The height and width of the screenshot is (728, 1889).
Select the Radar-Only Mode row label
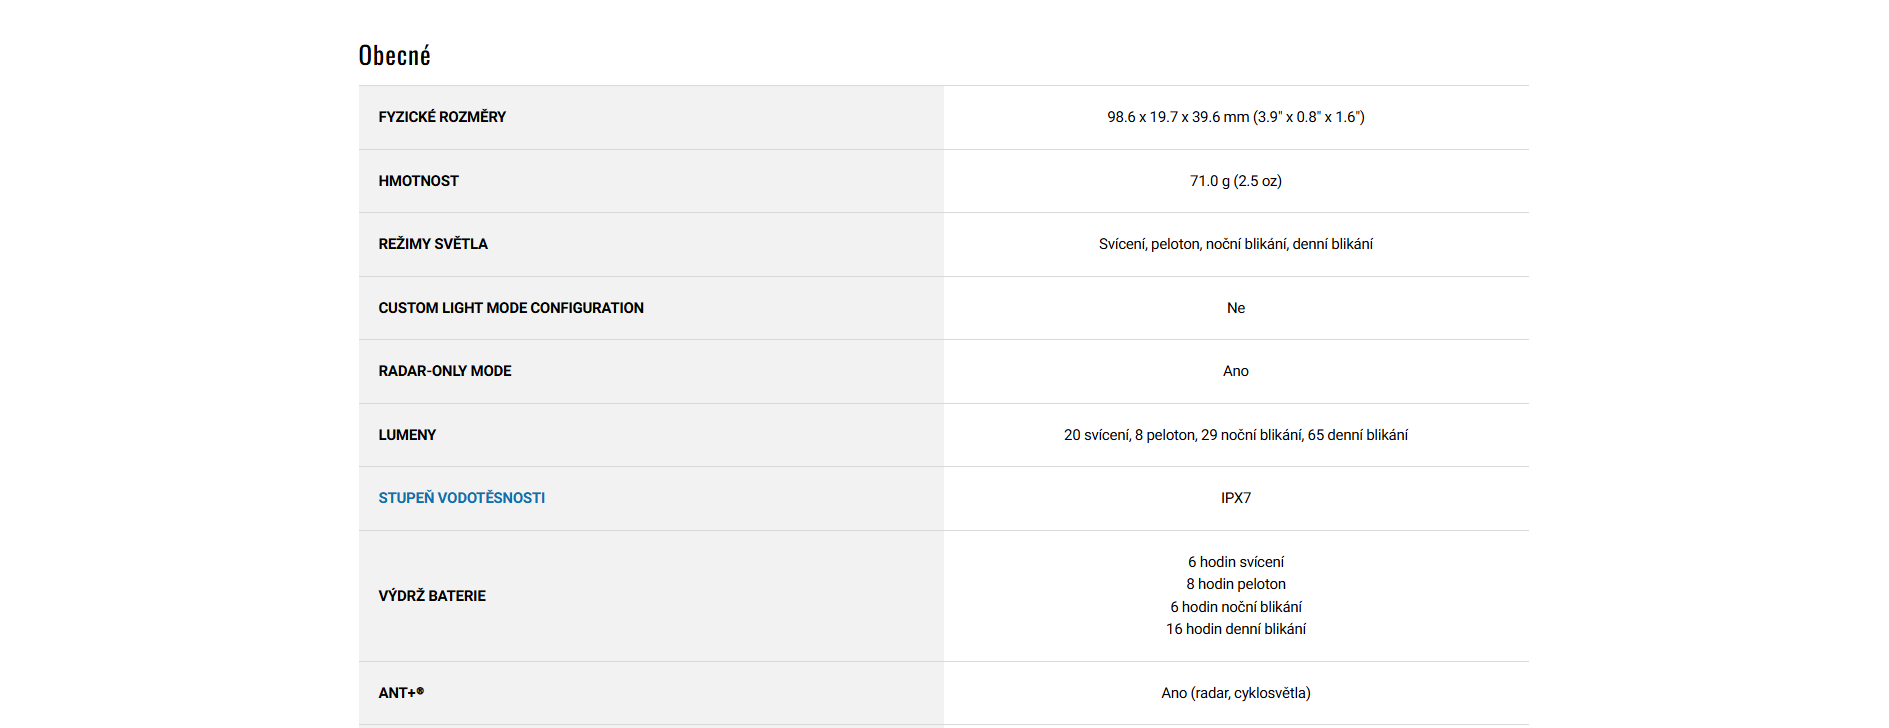[444, 371]
